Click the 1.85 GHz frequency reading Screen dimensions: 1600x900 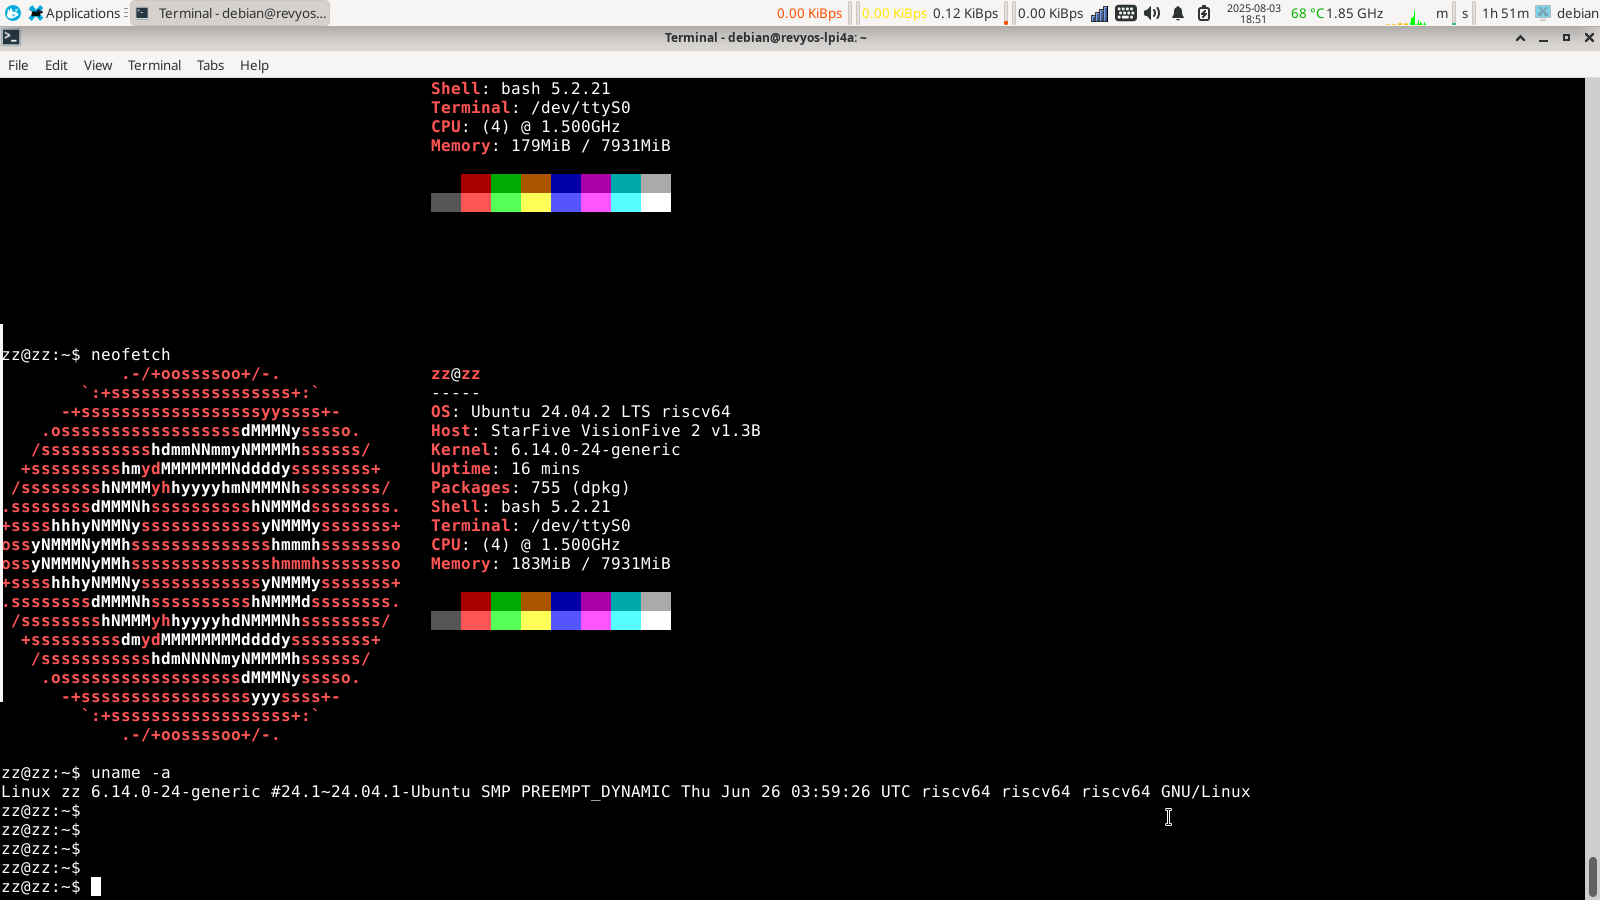pyautogui.click(x=1355, y=13)
